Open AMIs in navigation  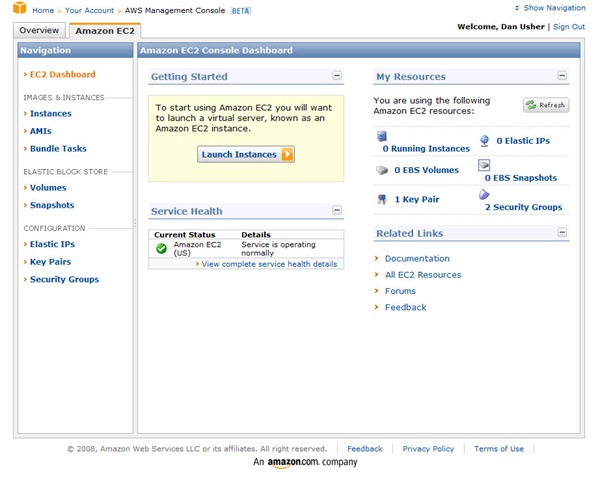point(41,131)
